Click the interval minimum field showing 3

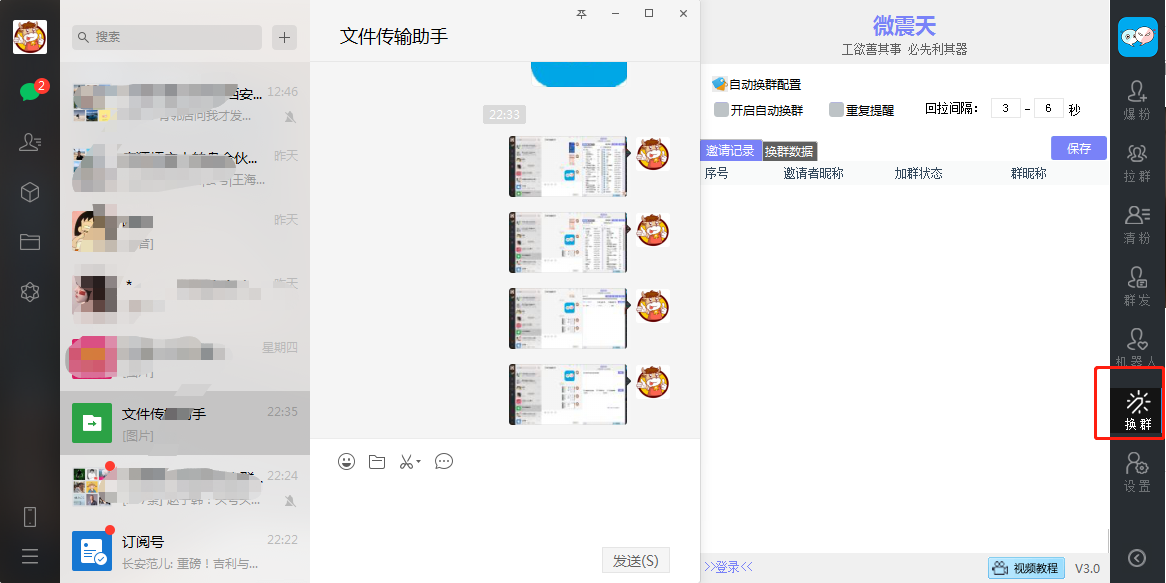click(1006, 109)
